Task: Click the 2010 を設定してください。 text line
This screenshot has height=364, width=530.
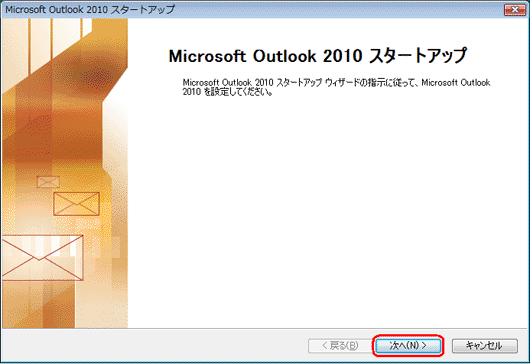Action: (227, 92)
